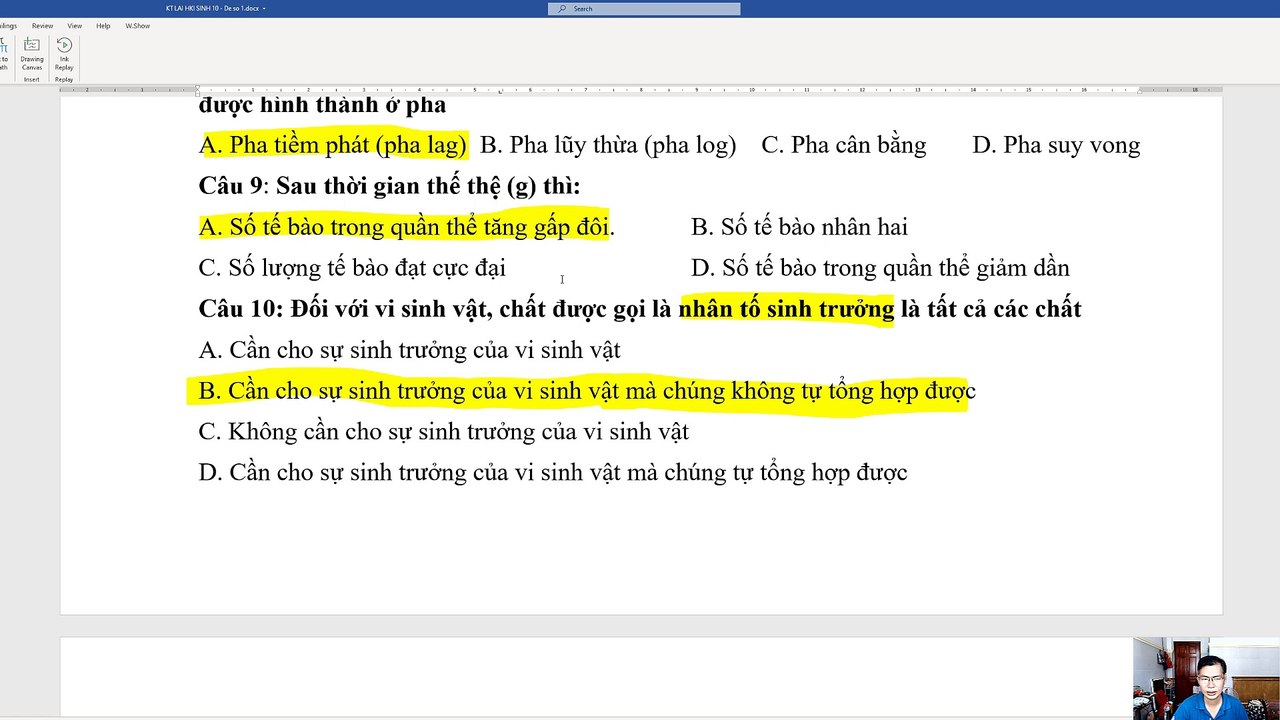Click the "Câu 10" question label
Viewport: 1280px width, 720px height.
point(241,309)
